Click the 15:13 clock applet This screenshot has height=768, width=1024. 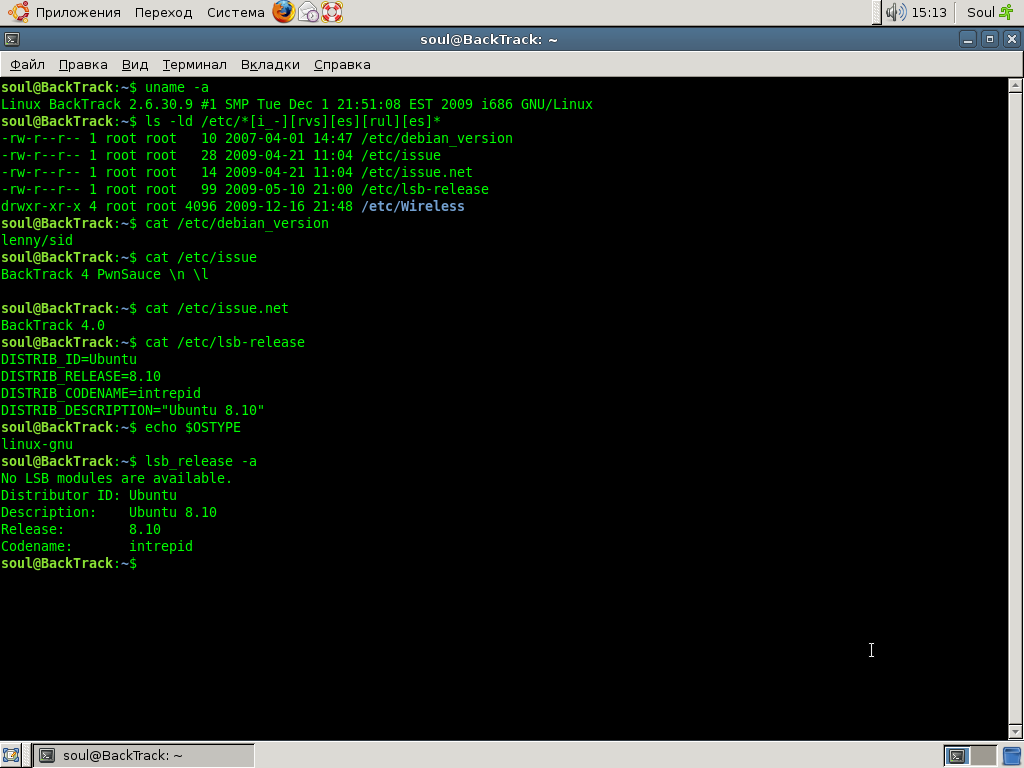(x=929, y=12)
